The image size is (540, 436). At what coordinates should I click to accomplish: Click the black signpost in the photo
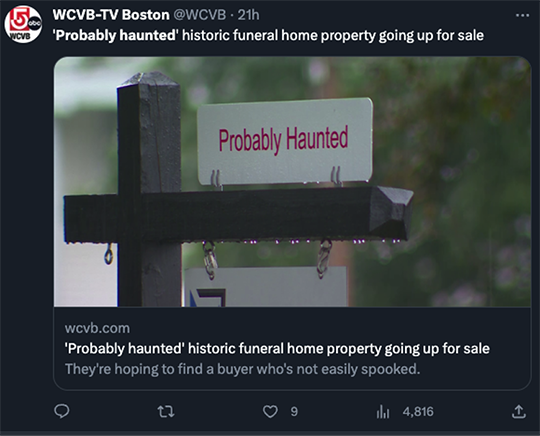149,189
